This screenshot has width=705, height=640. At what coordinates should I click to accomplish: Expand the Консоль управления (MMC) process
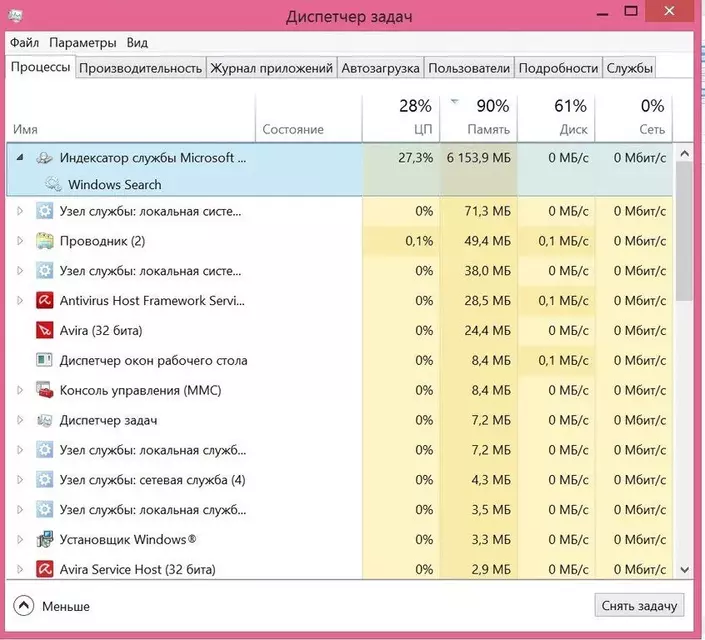point(20,390)
